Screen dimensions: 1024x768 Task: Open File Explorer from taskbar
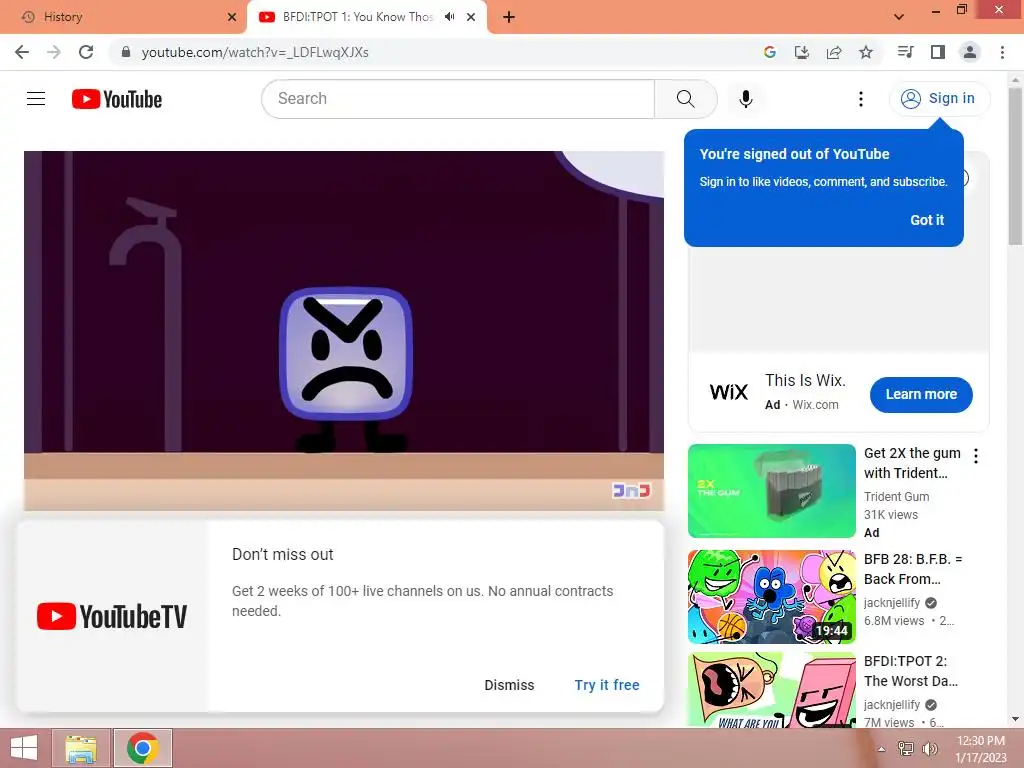point(81,748)
